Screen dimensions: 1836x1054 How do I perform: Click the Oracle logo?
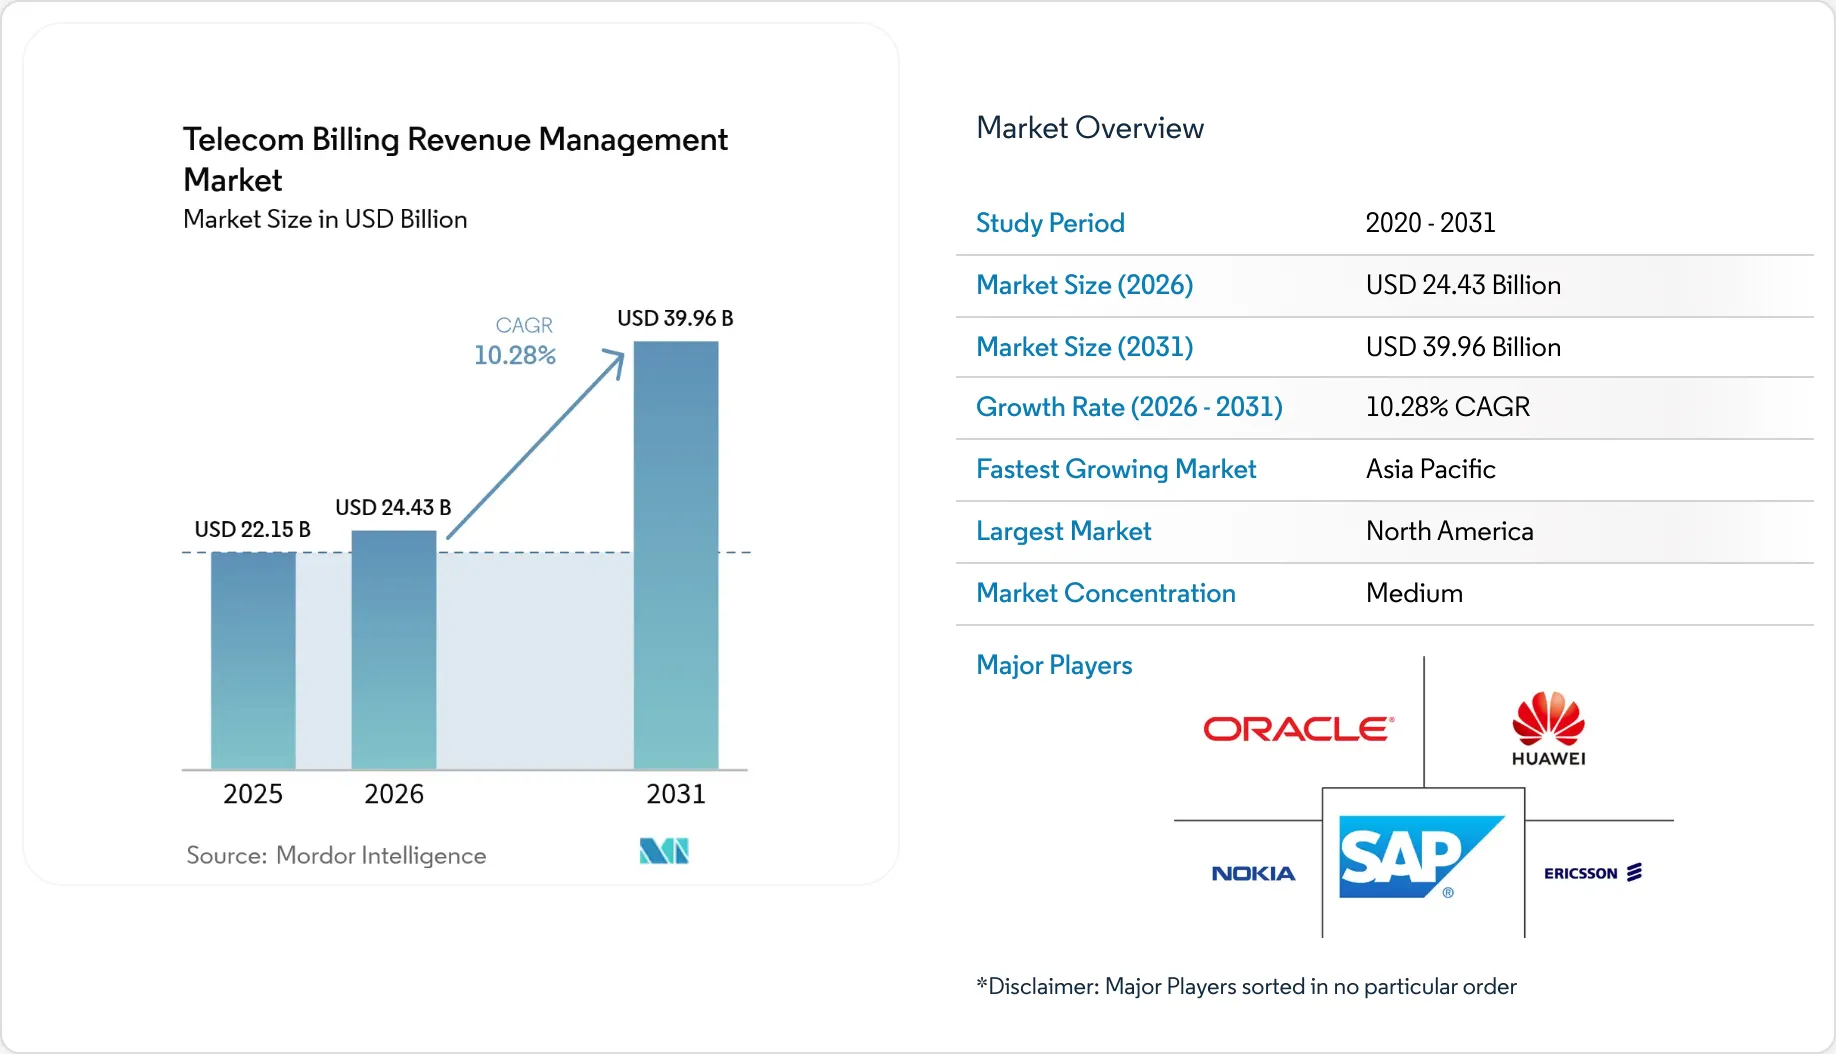(1298, 729)
